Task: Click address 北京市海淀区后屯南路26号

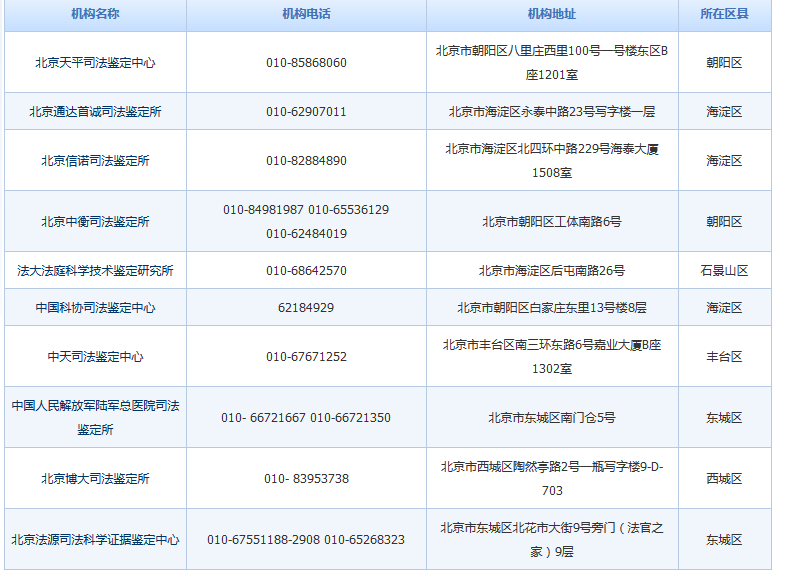Action: pos(552,271)
